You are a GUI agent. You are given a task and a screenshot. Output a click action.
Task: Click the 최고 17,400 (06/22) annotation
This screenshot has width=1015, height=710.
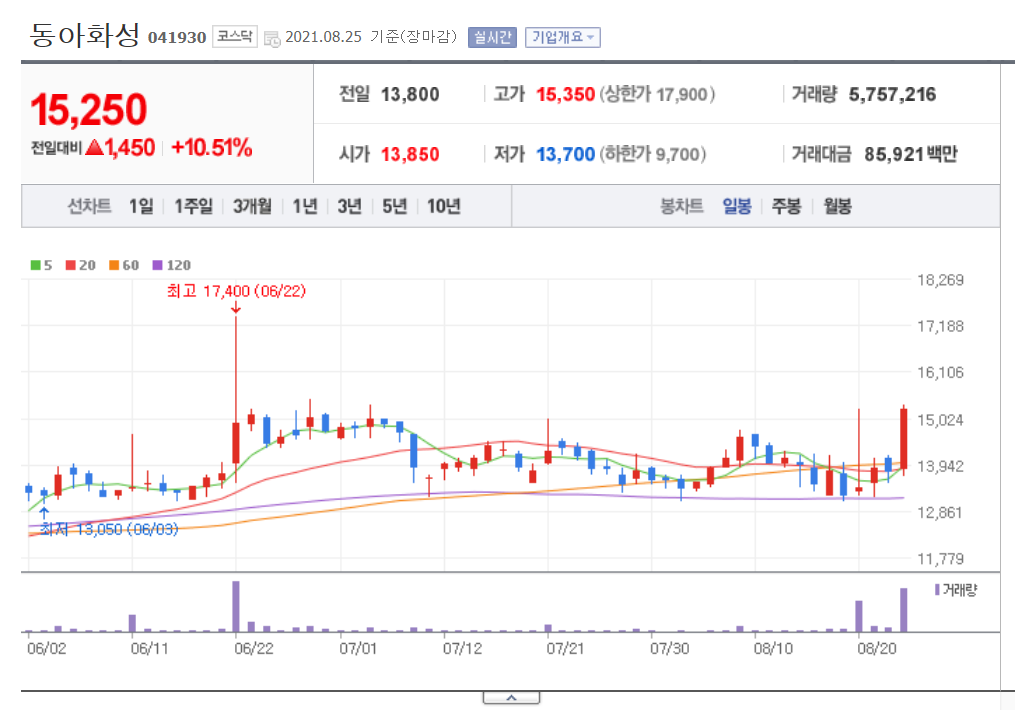[x=236, y=291]
